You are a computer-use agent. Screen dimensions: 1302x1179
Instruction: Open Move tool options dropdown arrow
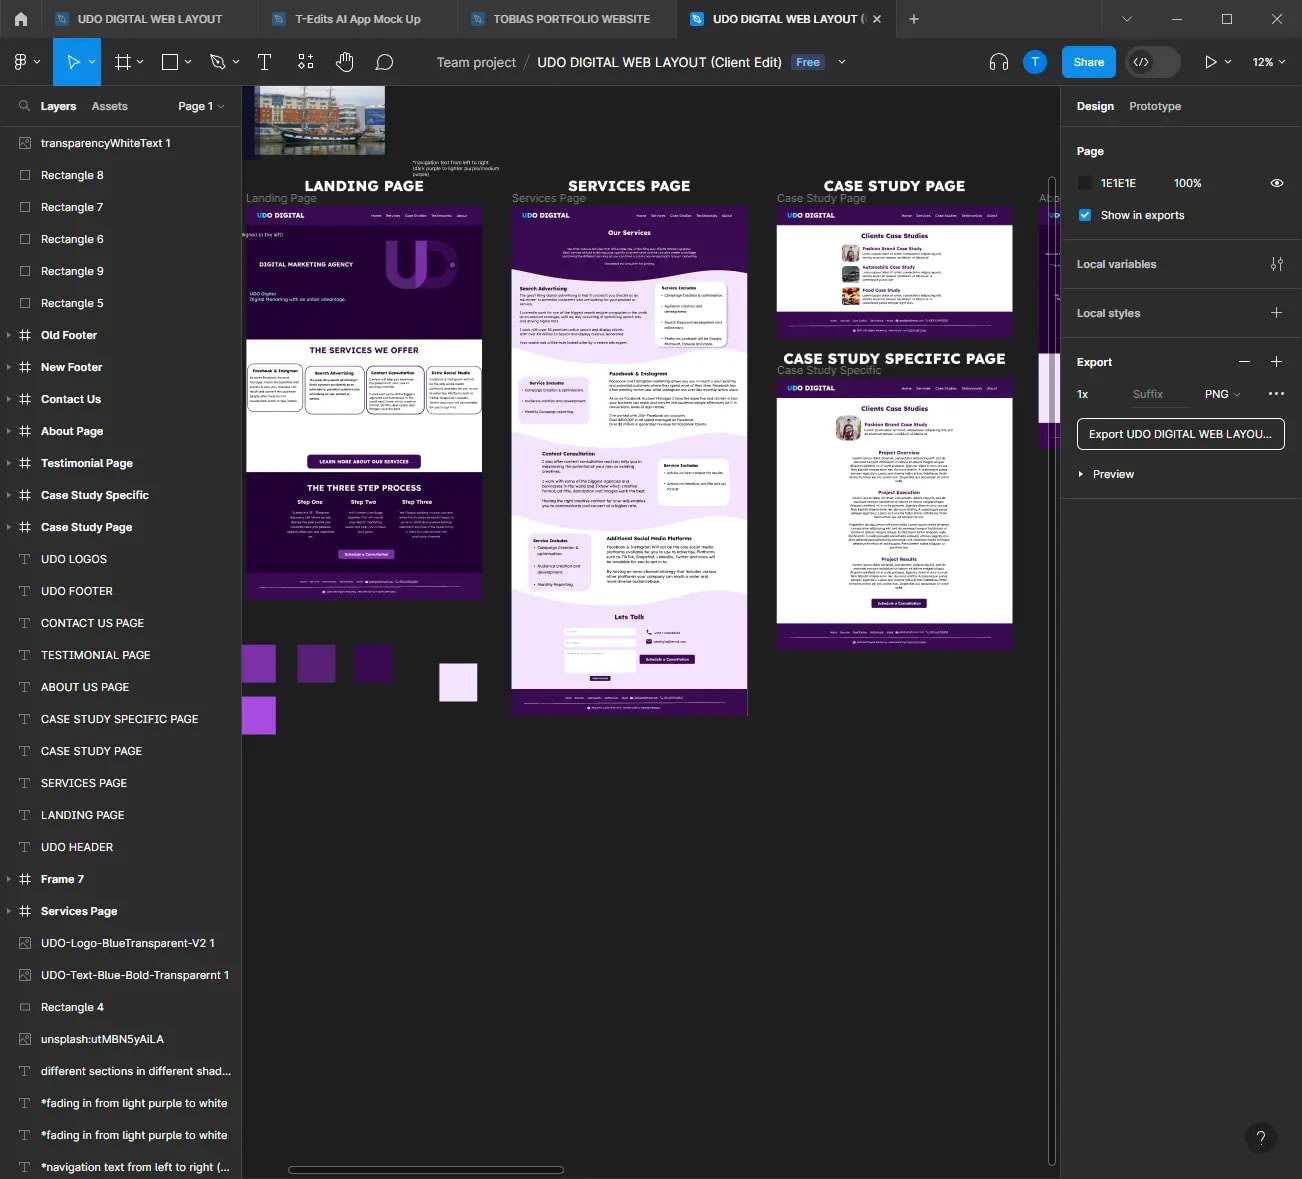coord(92,62)
